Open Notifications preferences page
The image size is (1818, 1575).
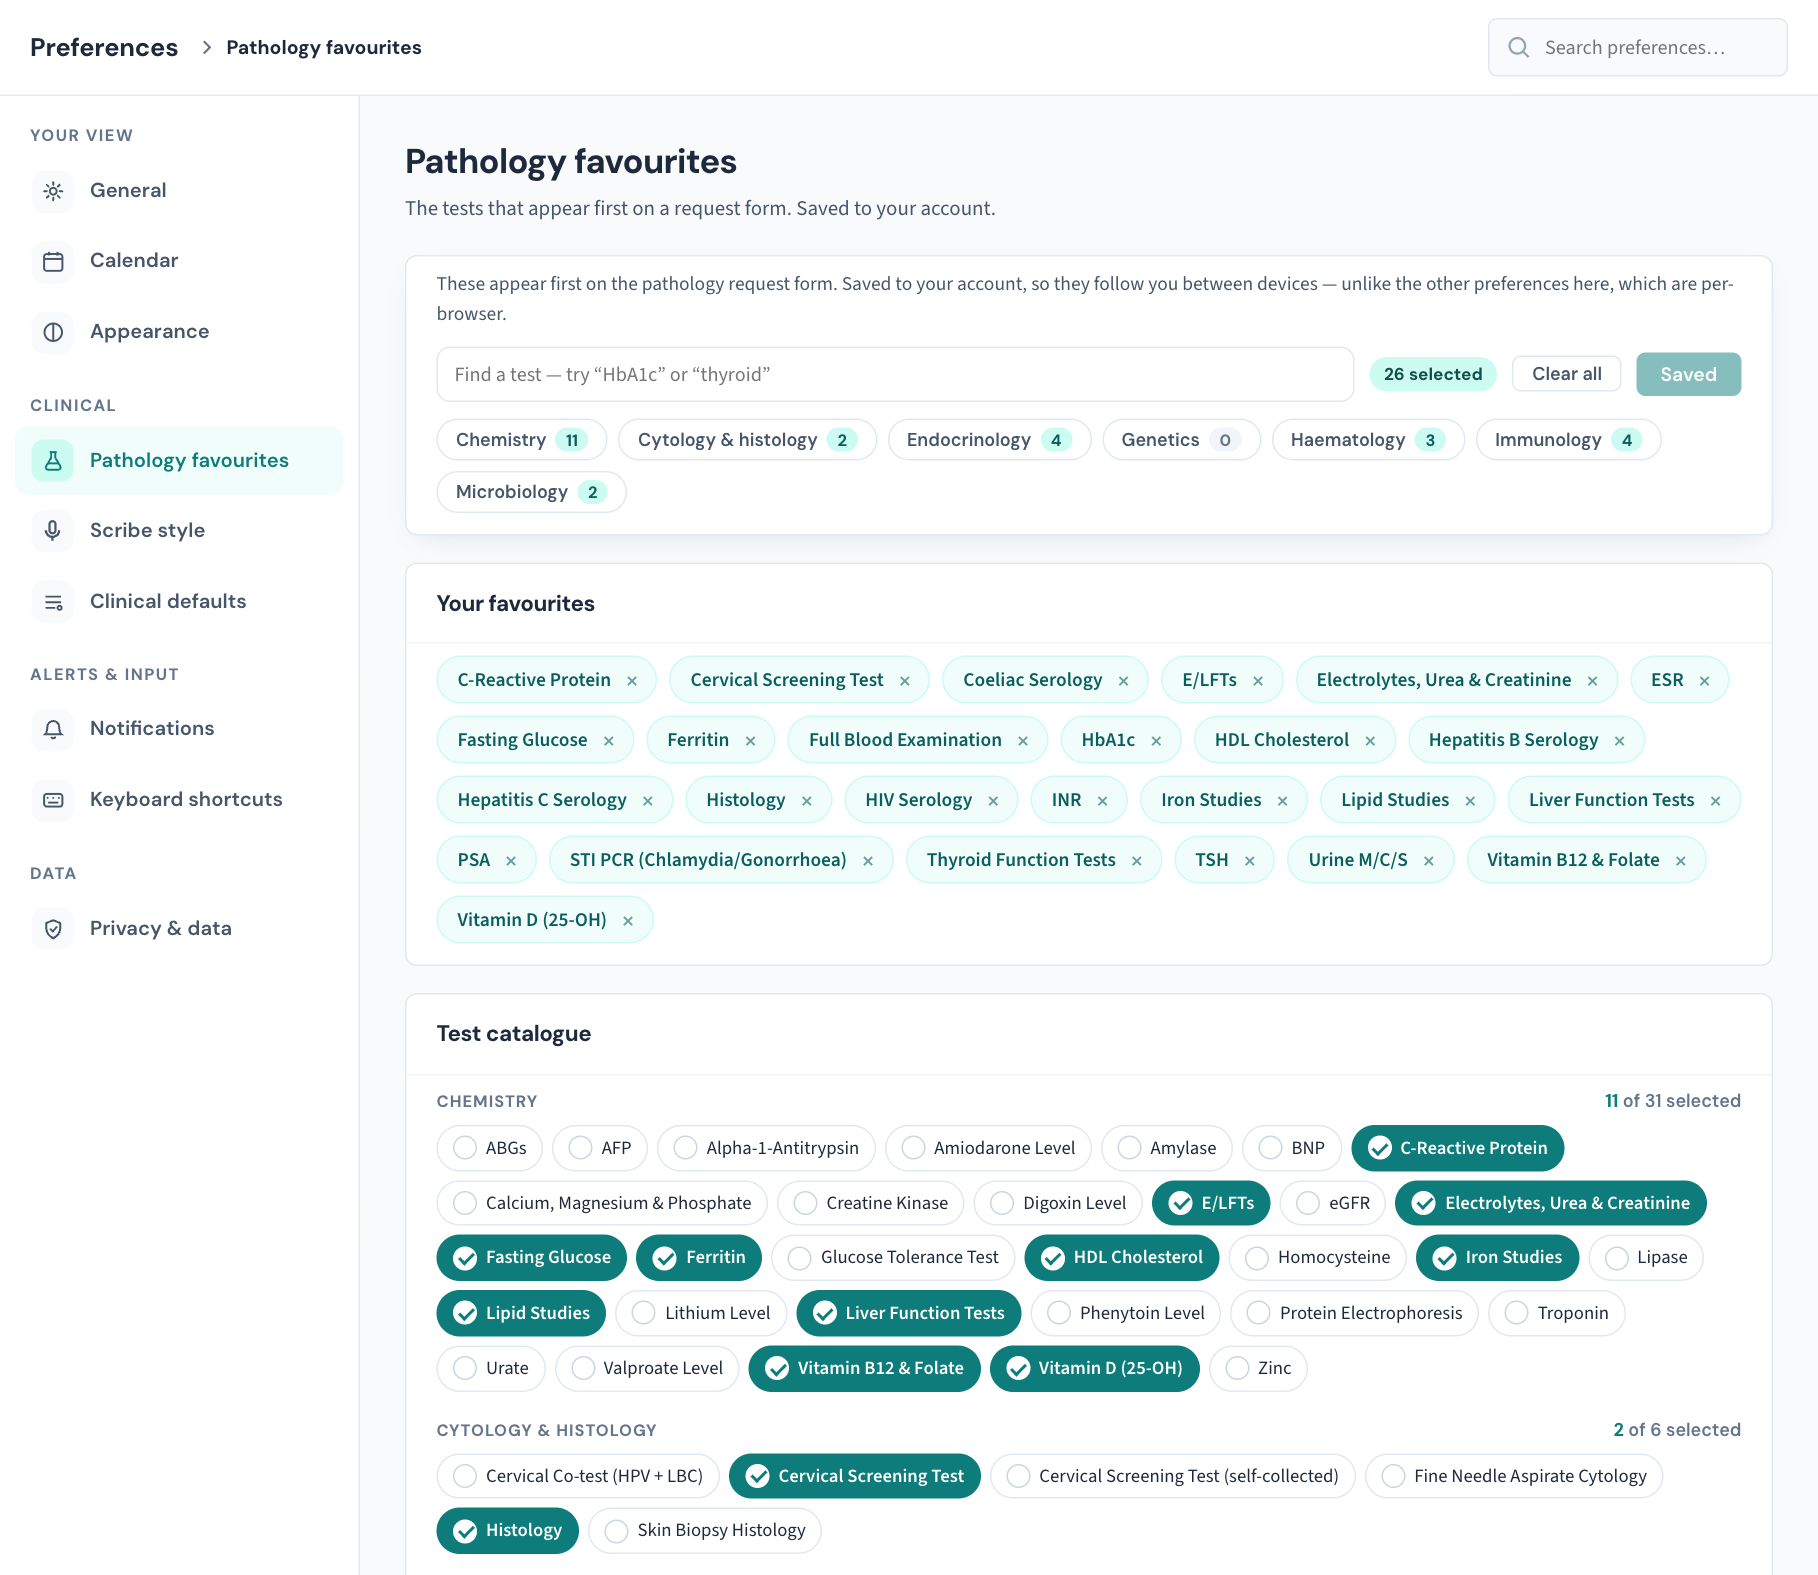pos(180,729)
